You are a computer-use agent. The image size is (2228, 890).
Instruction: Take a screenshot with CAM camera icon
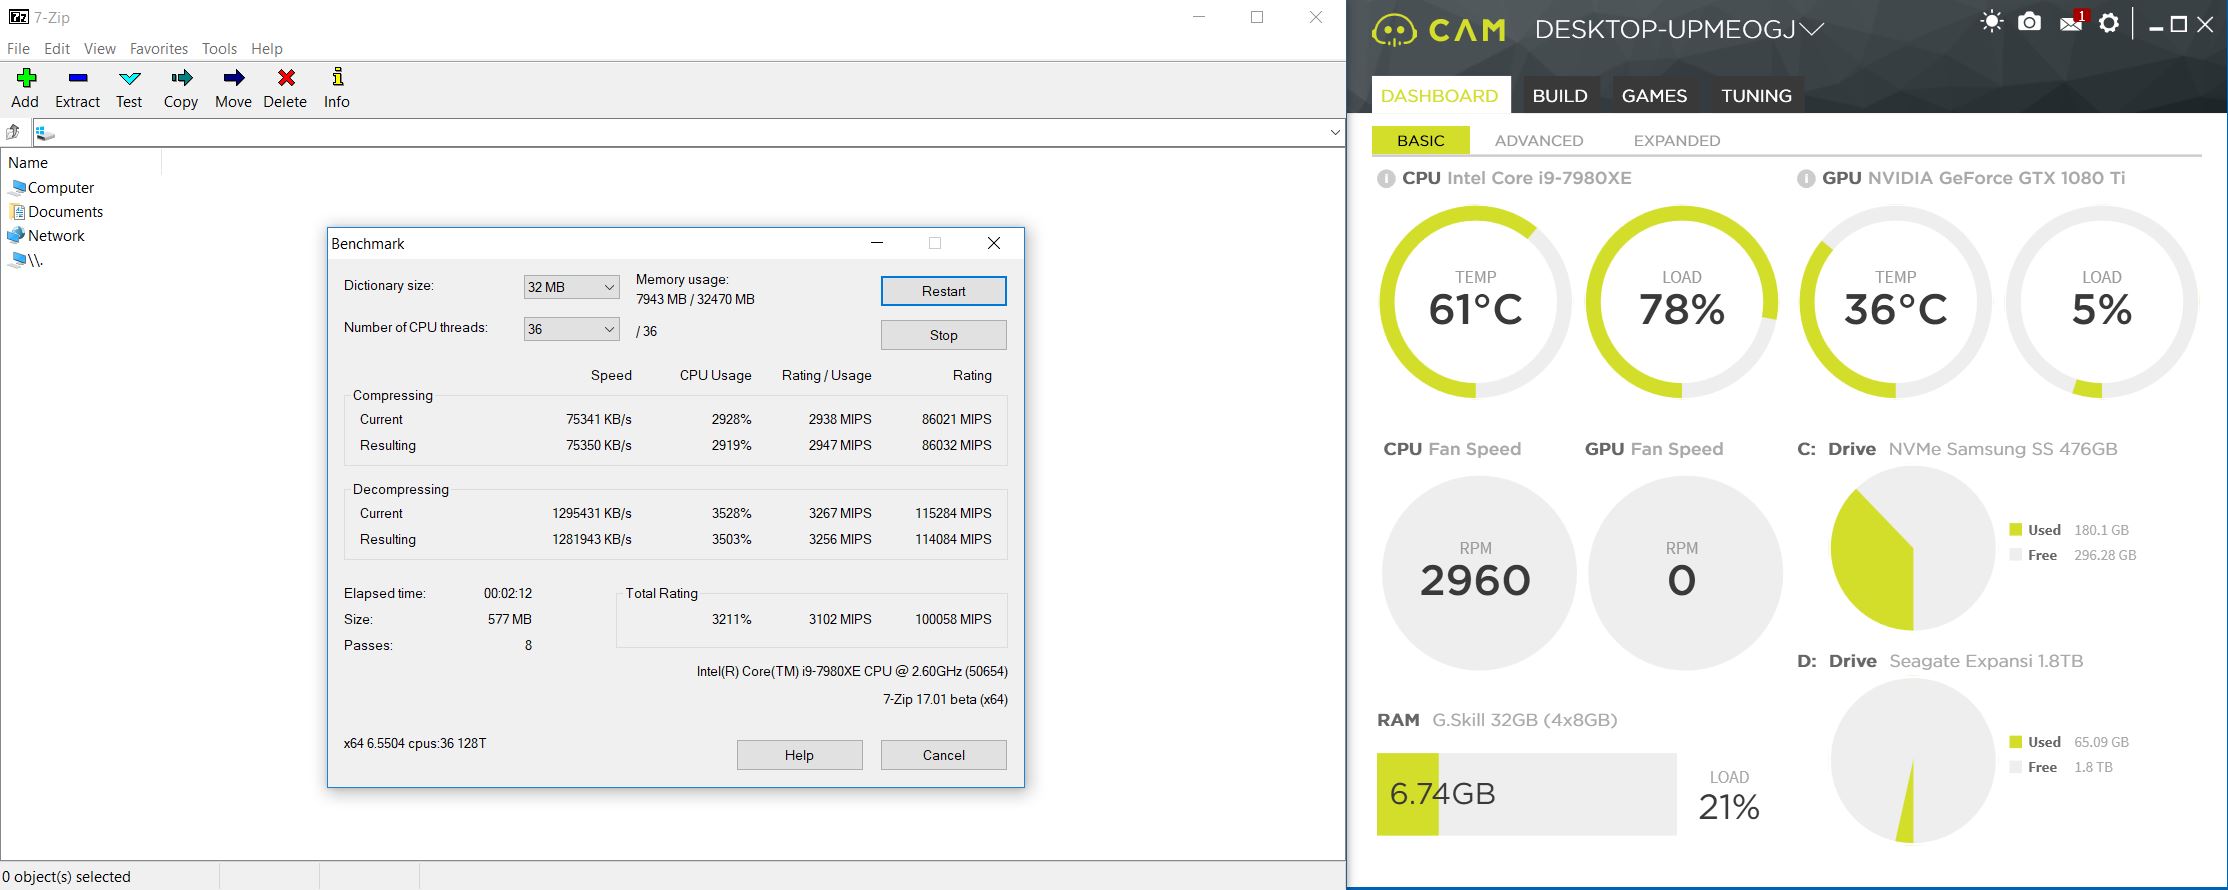pyautogui.click(x=2029, y=22)
